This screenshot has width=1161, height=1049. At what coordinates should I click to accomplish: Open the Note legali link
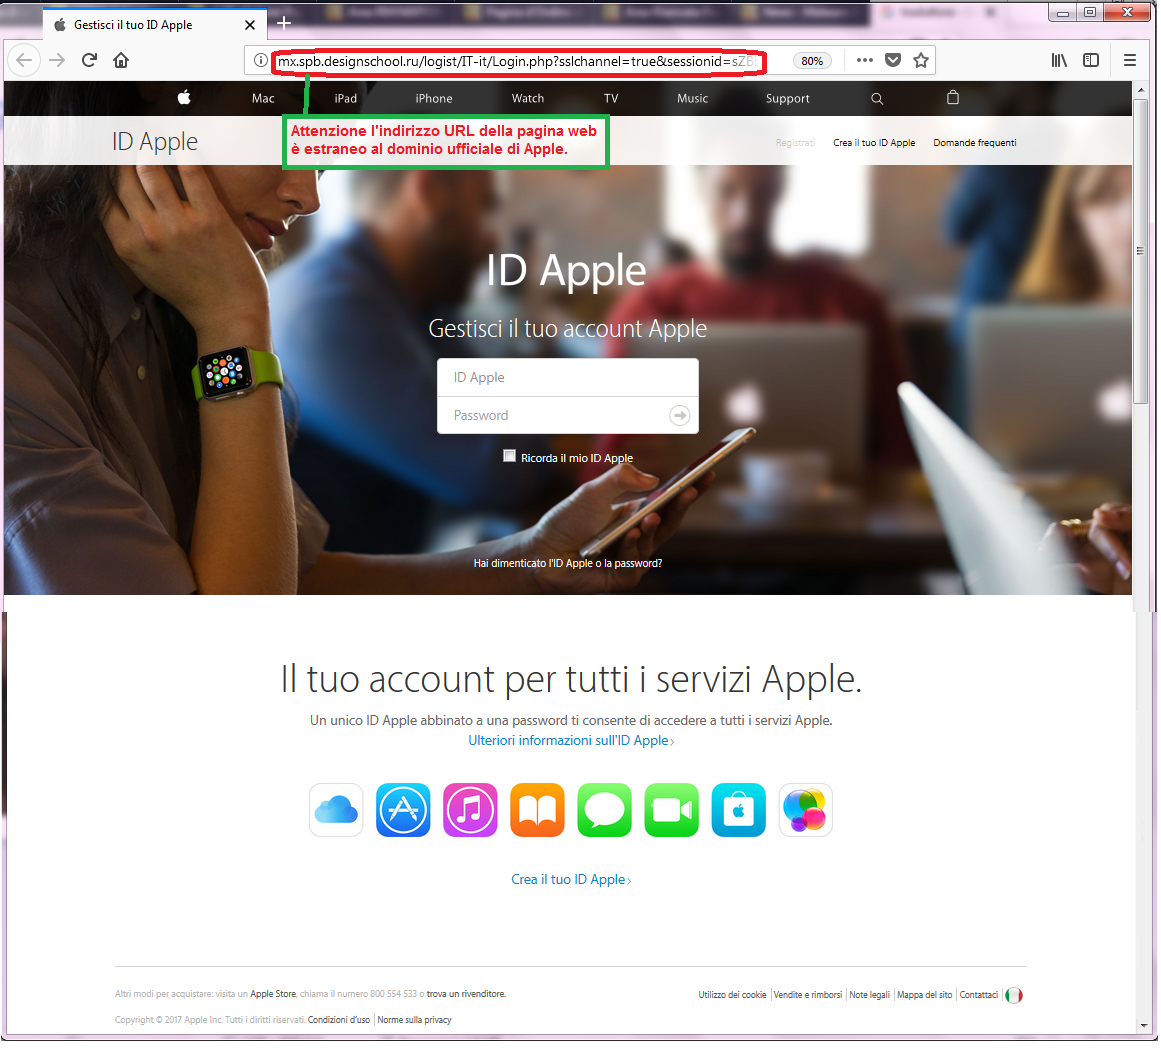coord(871,996)
